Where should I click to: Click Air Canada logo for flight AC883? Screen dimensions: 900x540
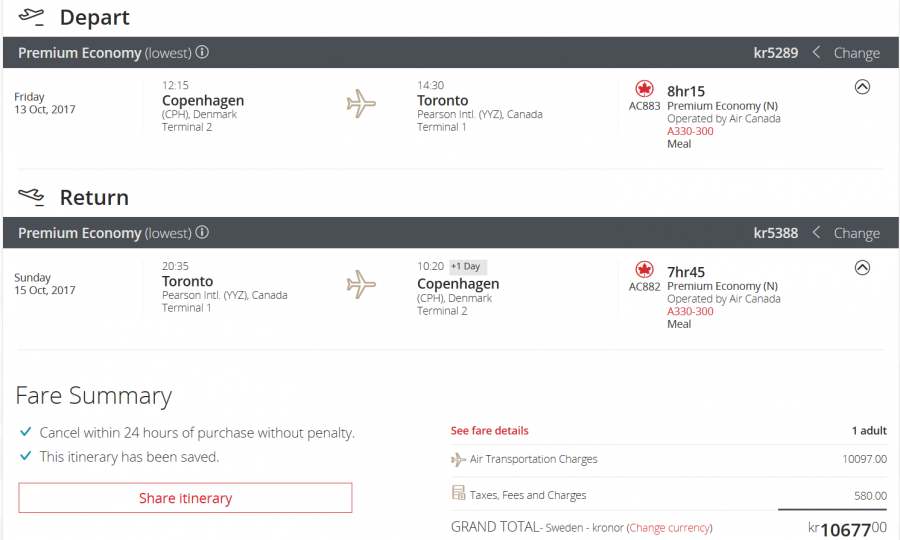tap(645, 90)
